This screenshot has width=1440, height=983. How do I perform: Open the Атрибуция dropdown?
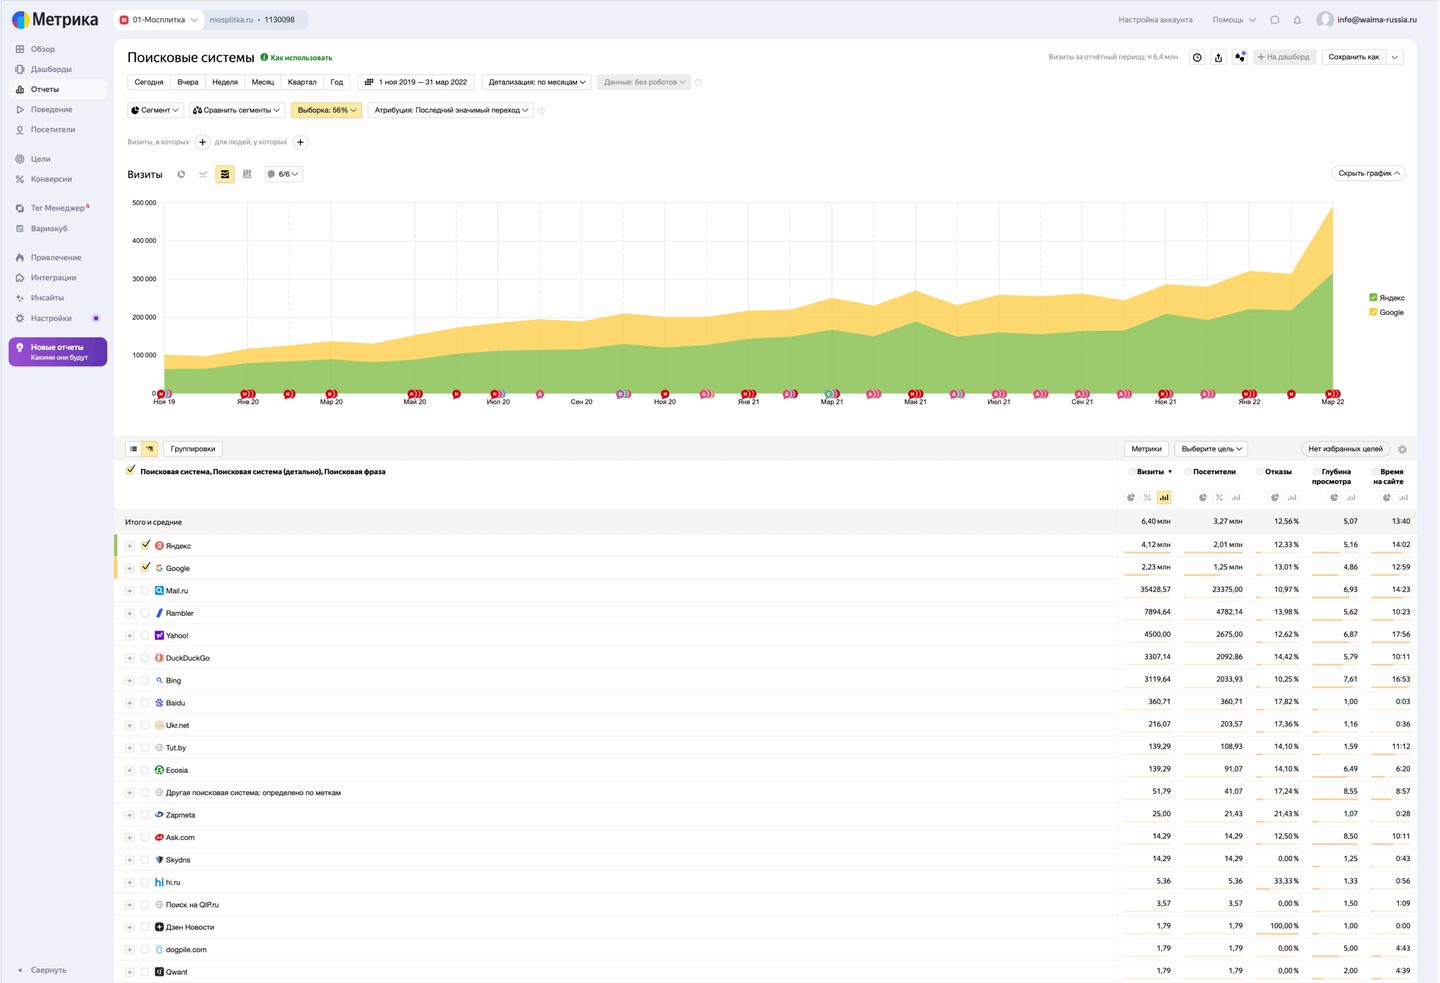click(451, 110)
